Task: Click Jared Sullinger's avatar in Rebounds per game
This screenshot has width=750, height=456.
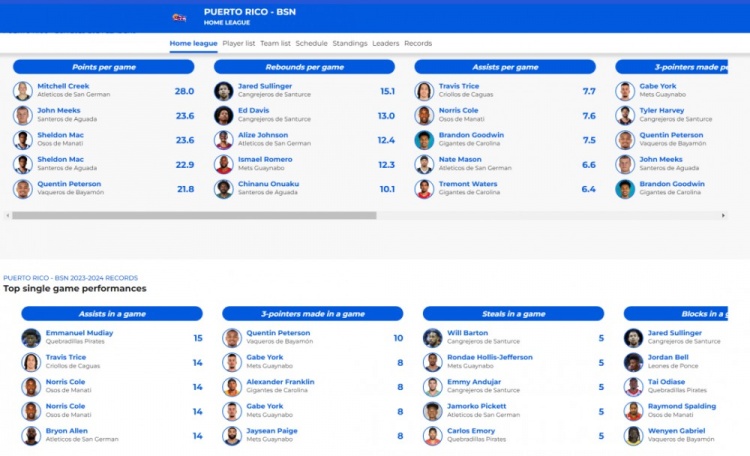Action: coord(223,91)
